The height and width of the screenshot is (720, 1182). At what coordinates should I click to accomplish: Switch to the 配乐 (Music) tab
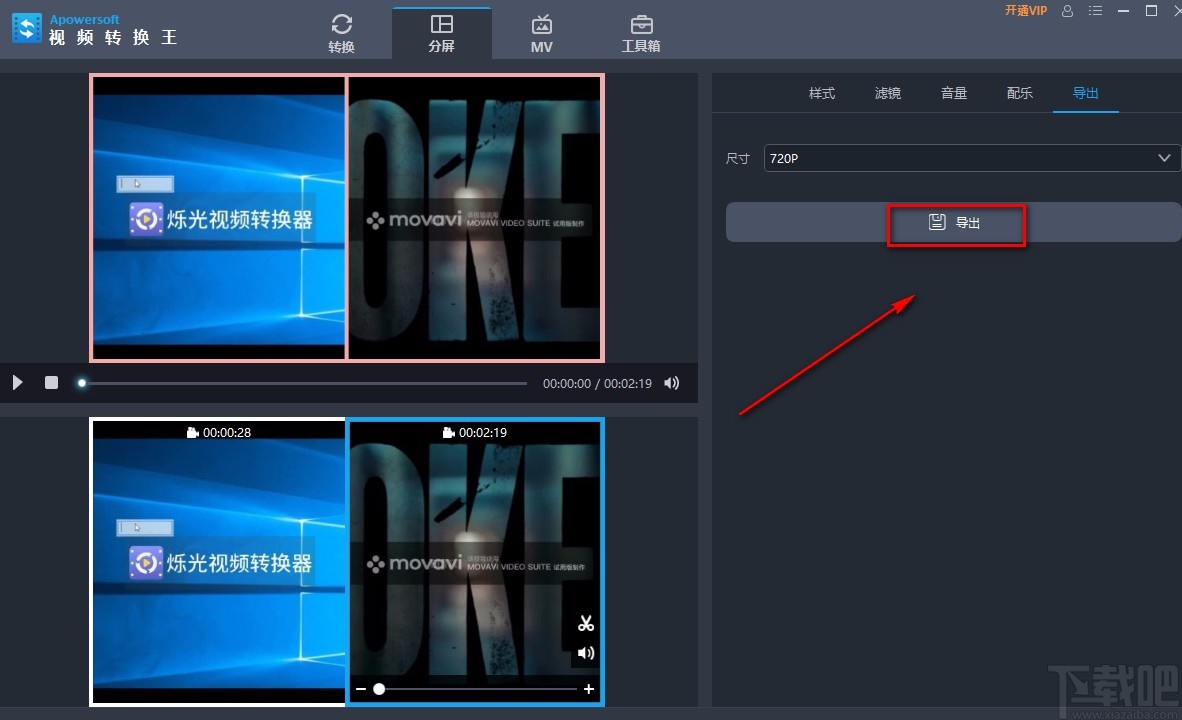(1019, 93)
